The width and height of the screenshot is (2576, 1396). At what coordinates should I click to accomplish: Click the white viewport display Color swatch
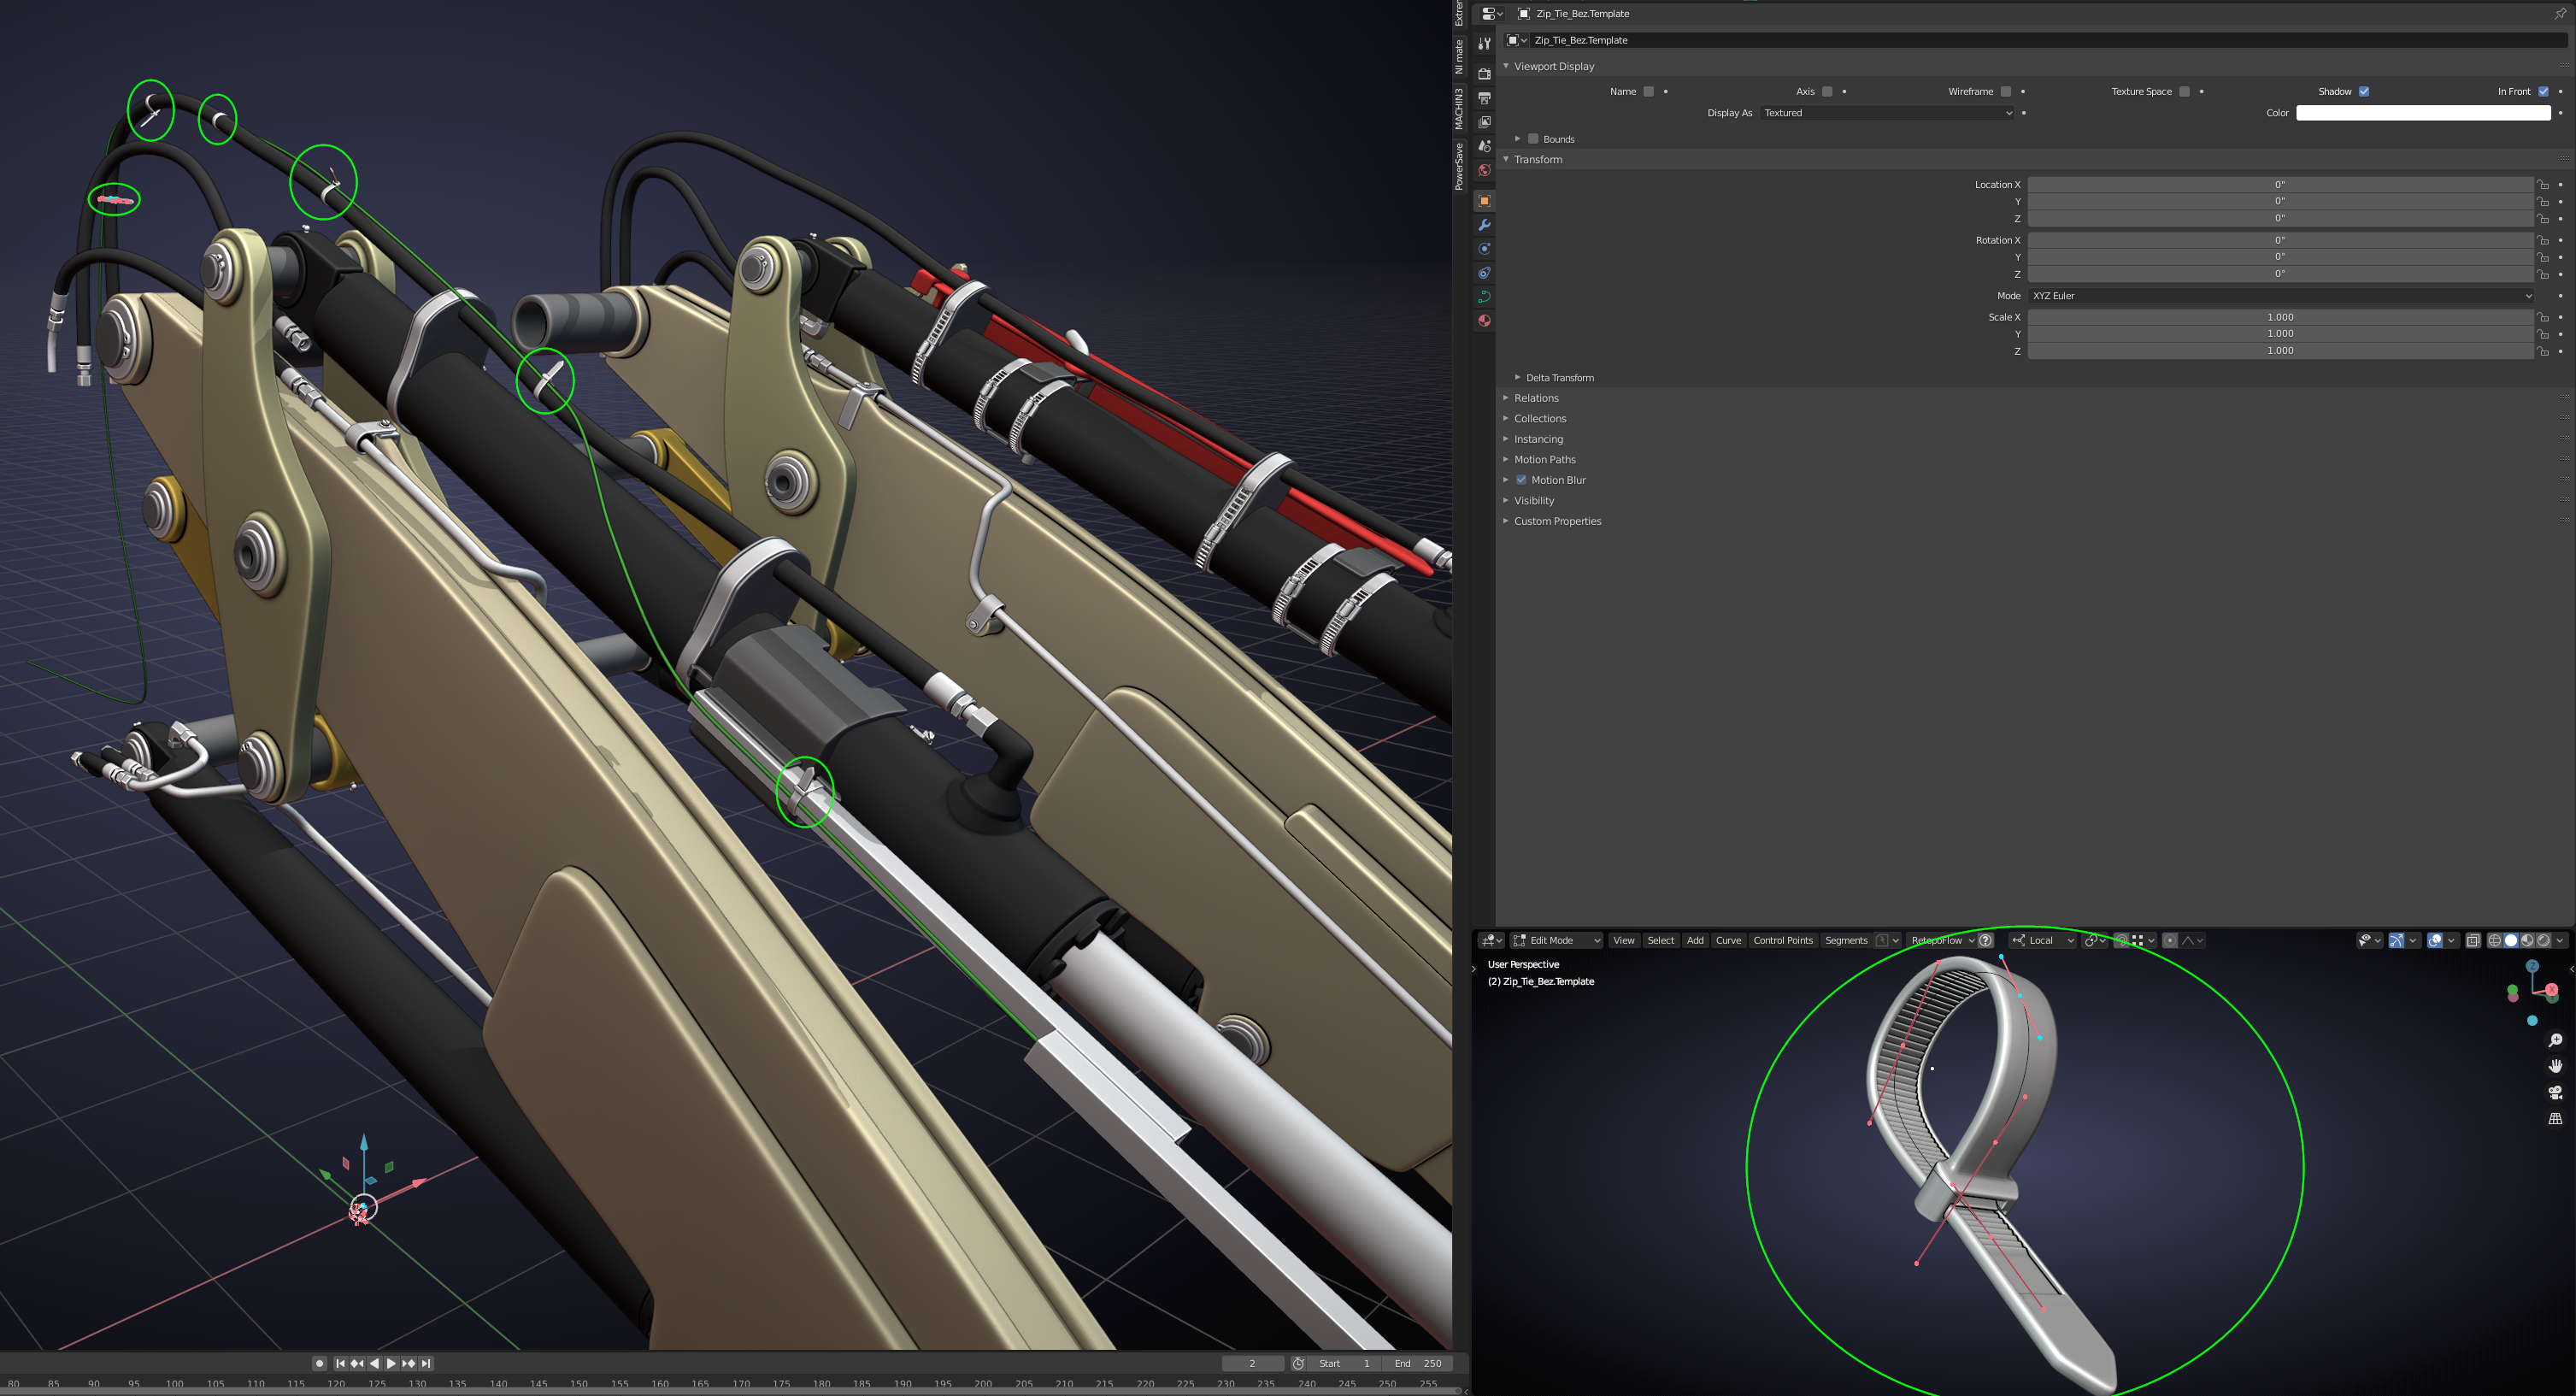click(x=2422, y=113)
